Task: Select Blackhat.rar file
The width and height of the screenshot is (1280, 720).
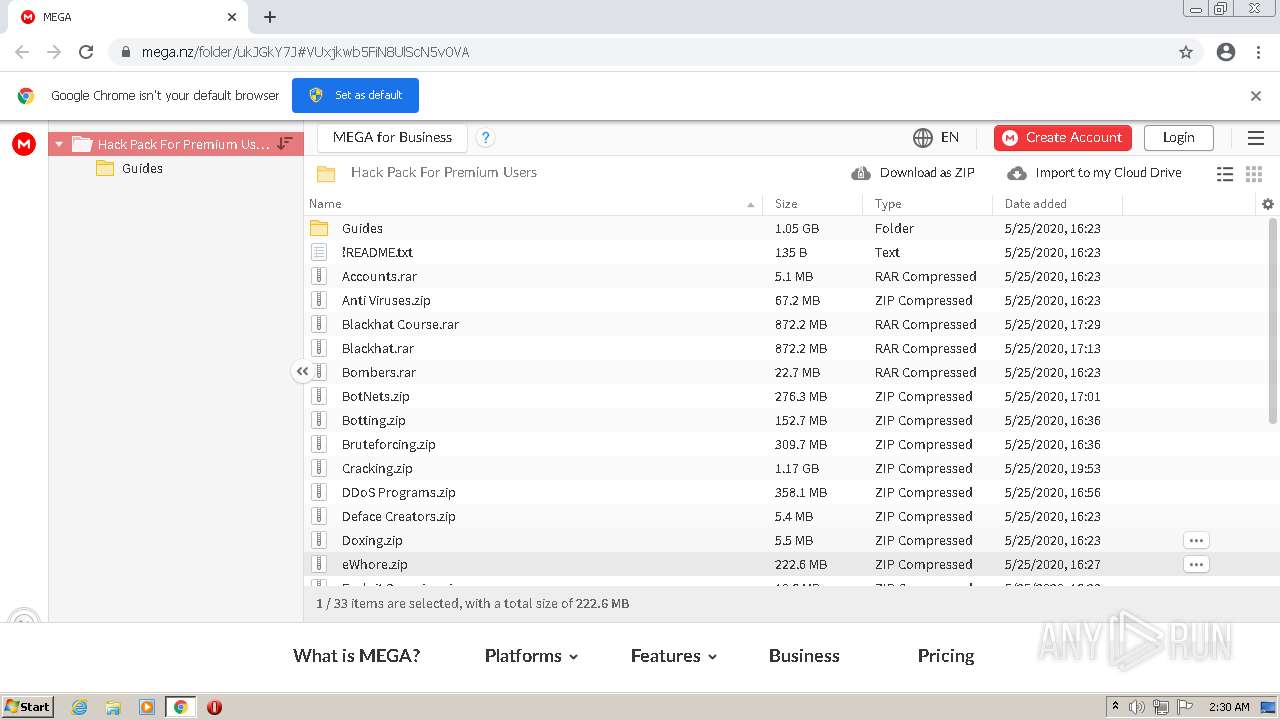Action: coord(785,348)
